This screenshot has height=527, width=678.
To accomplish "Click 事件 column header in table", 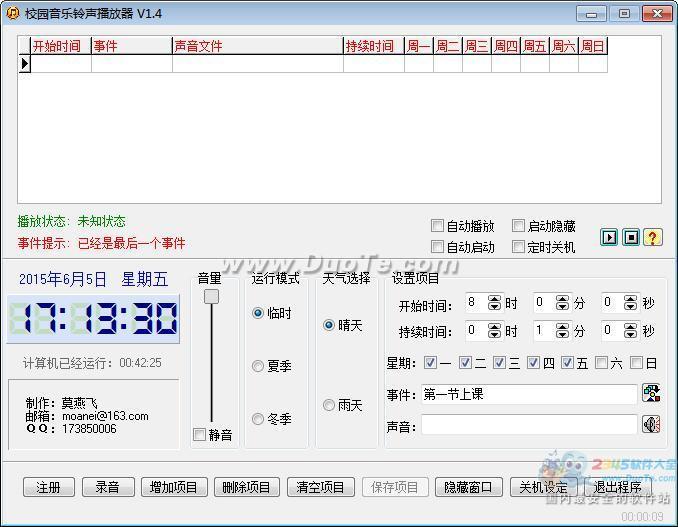I will point(132,46).
